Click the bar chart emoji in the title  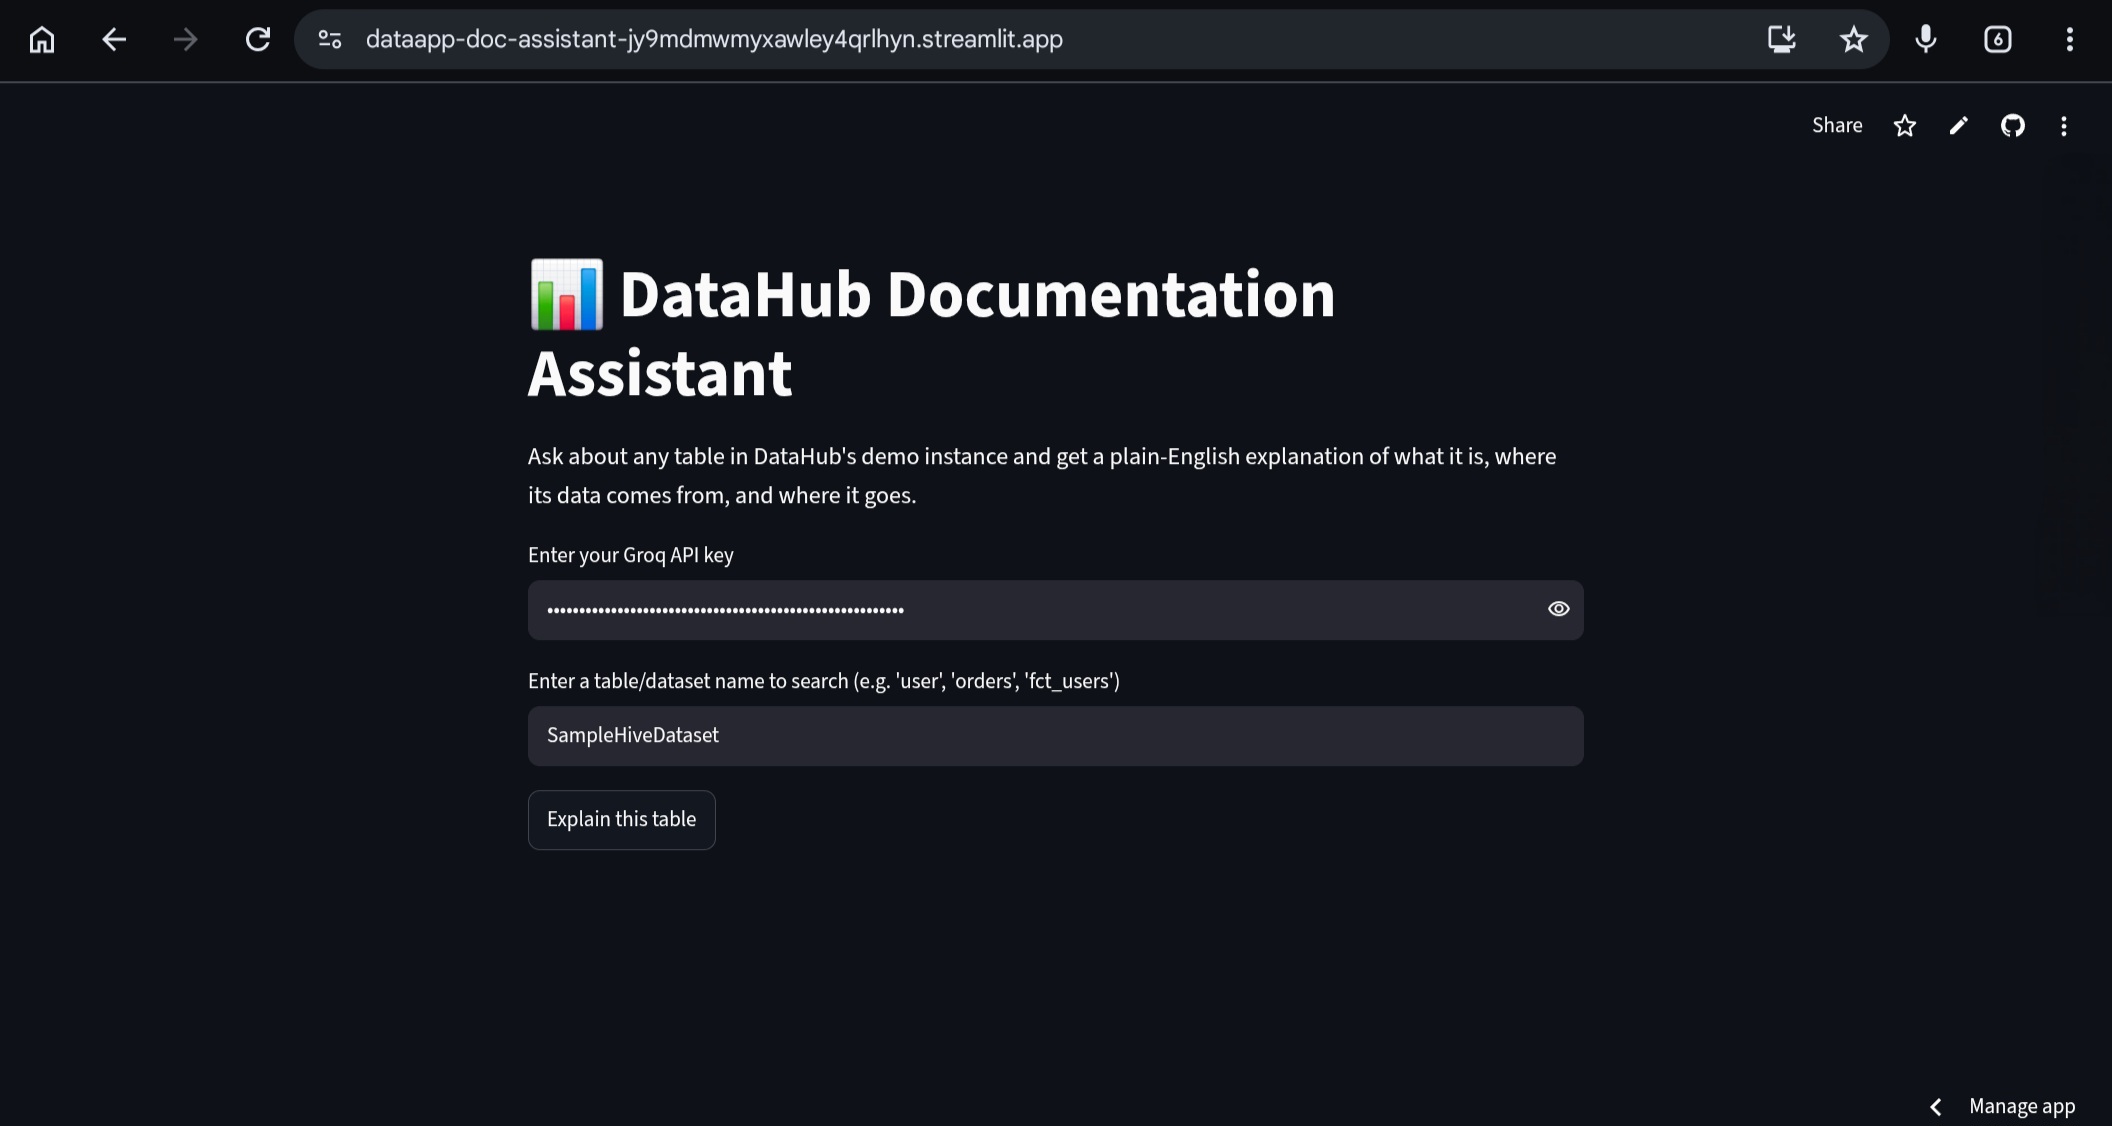click(x=566, y=295)
